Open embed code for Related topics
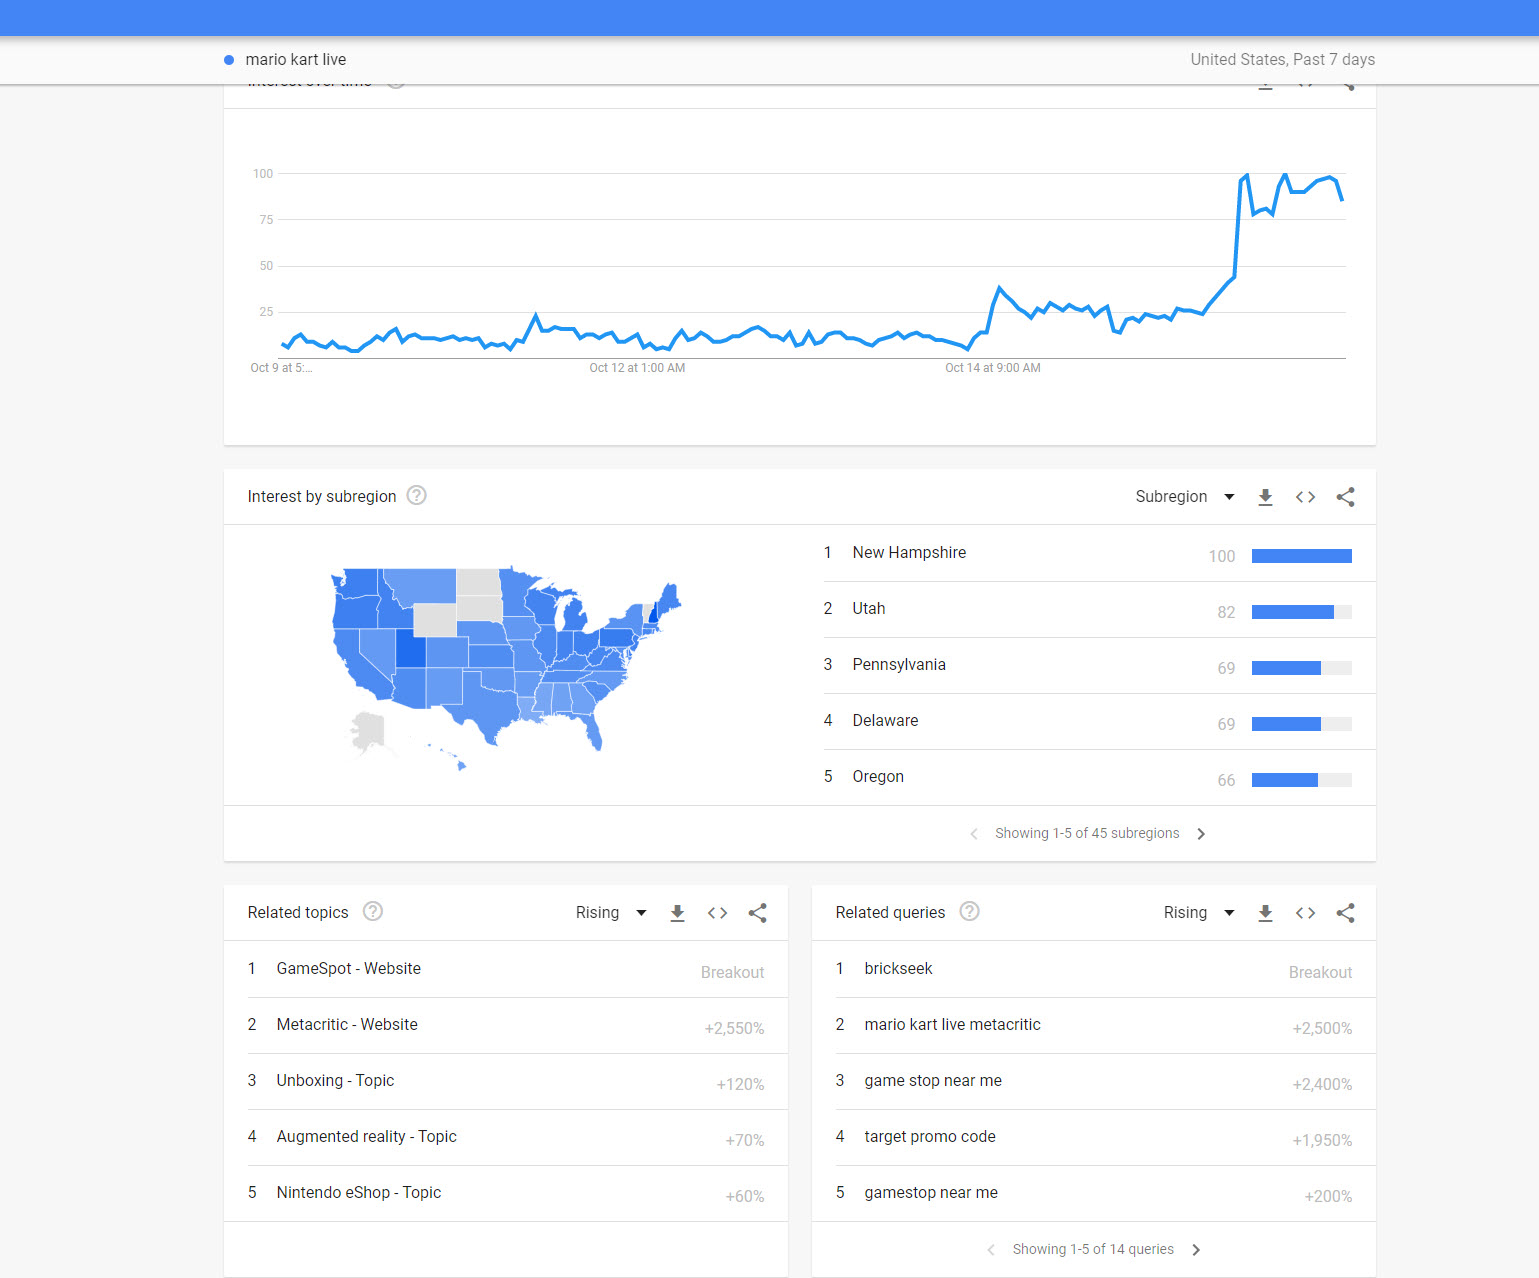 point(717,913)
